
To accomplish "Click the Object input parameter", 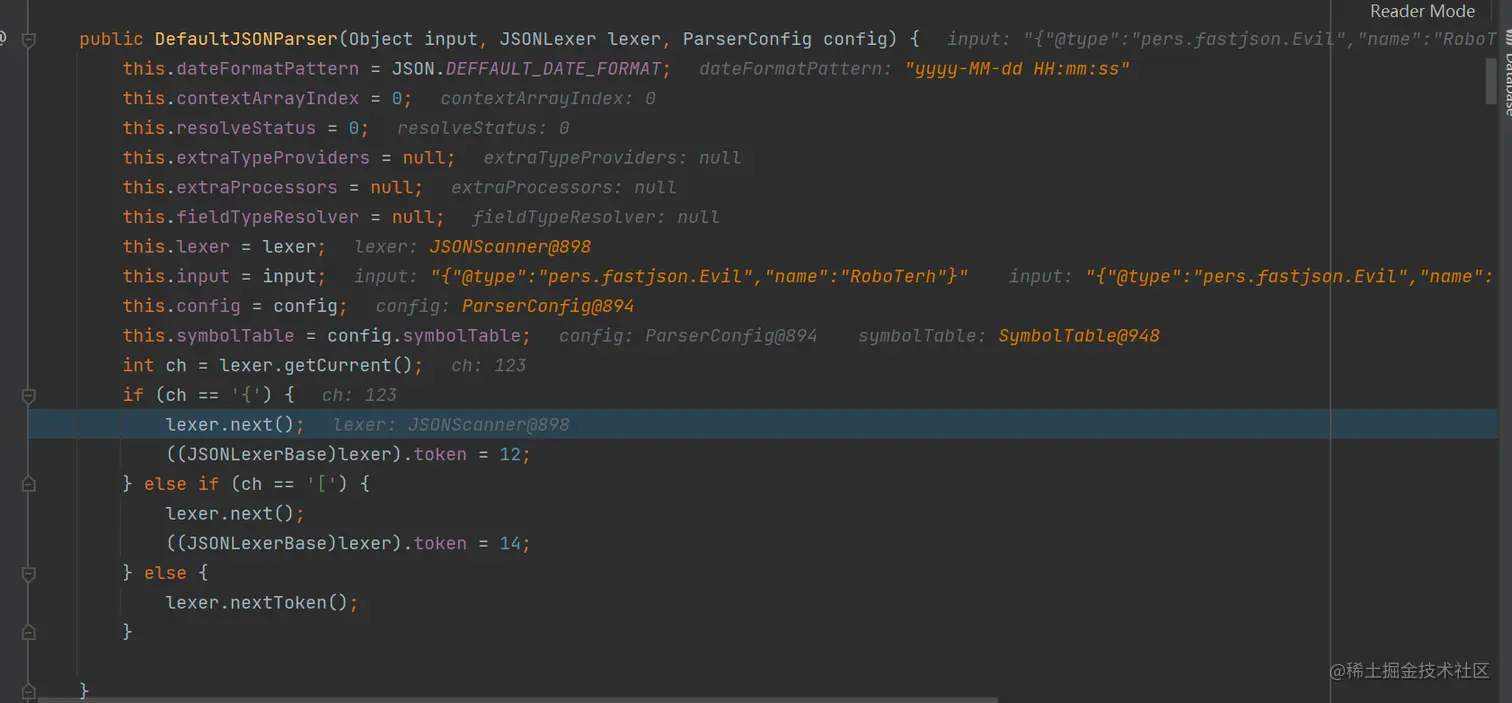I will [x=413, y=39].
